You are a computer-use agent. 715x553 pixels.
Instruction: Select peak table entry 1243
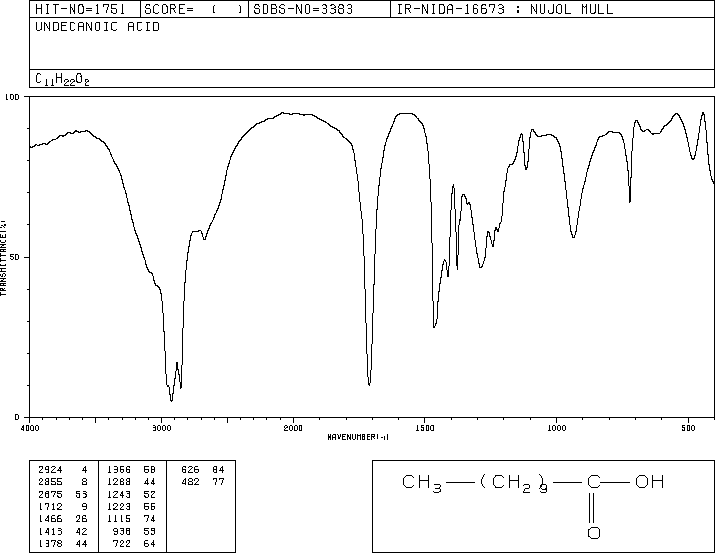coord(119,494)
